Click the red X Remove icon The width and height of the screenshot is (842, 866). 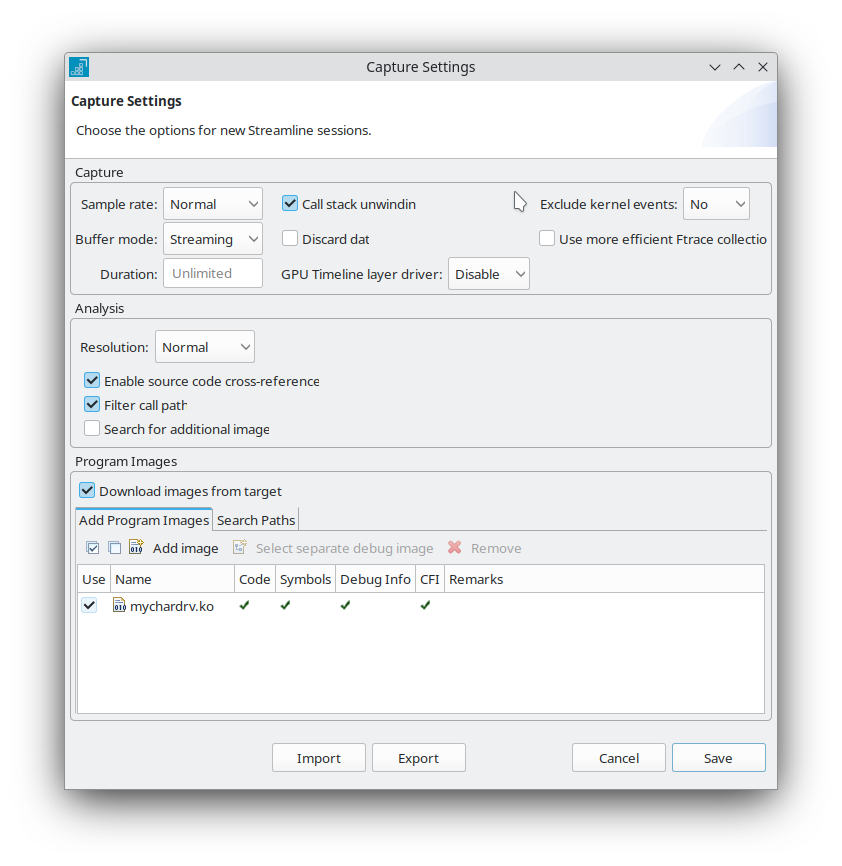456,548
